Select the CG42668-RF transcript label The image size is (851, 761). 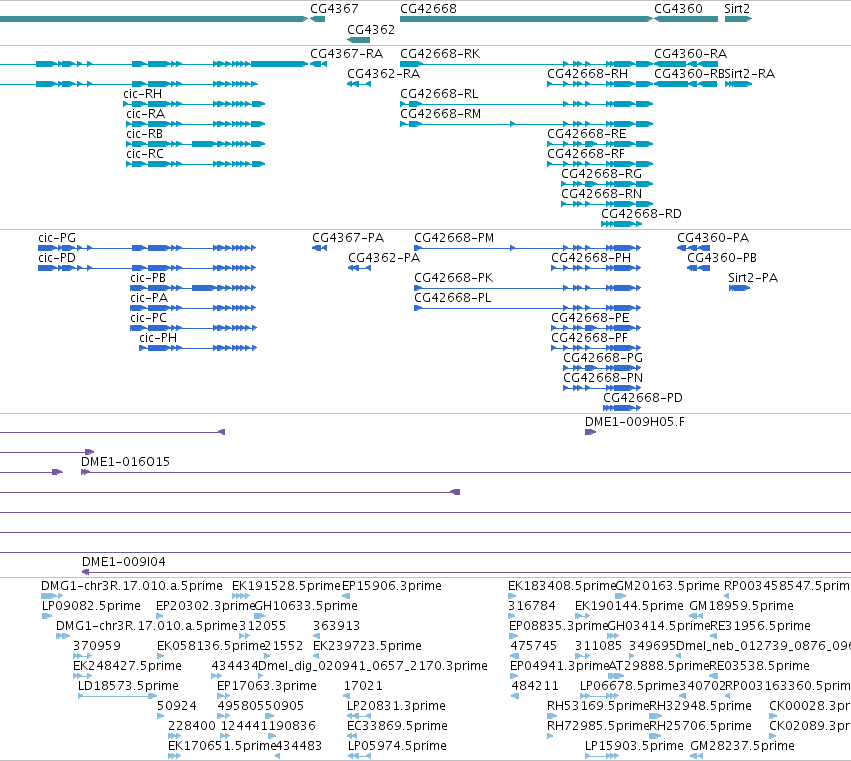pos(586,154)
